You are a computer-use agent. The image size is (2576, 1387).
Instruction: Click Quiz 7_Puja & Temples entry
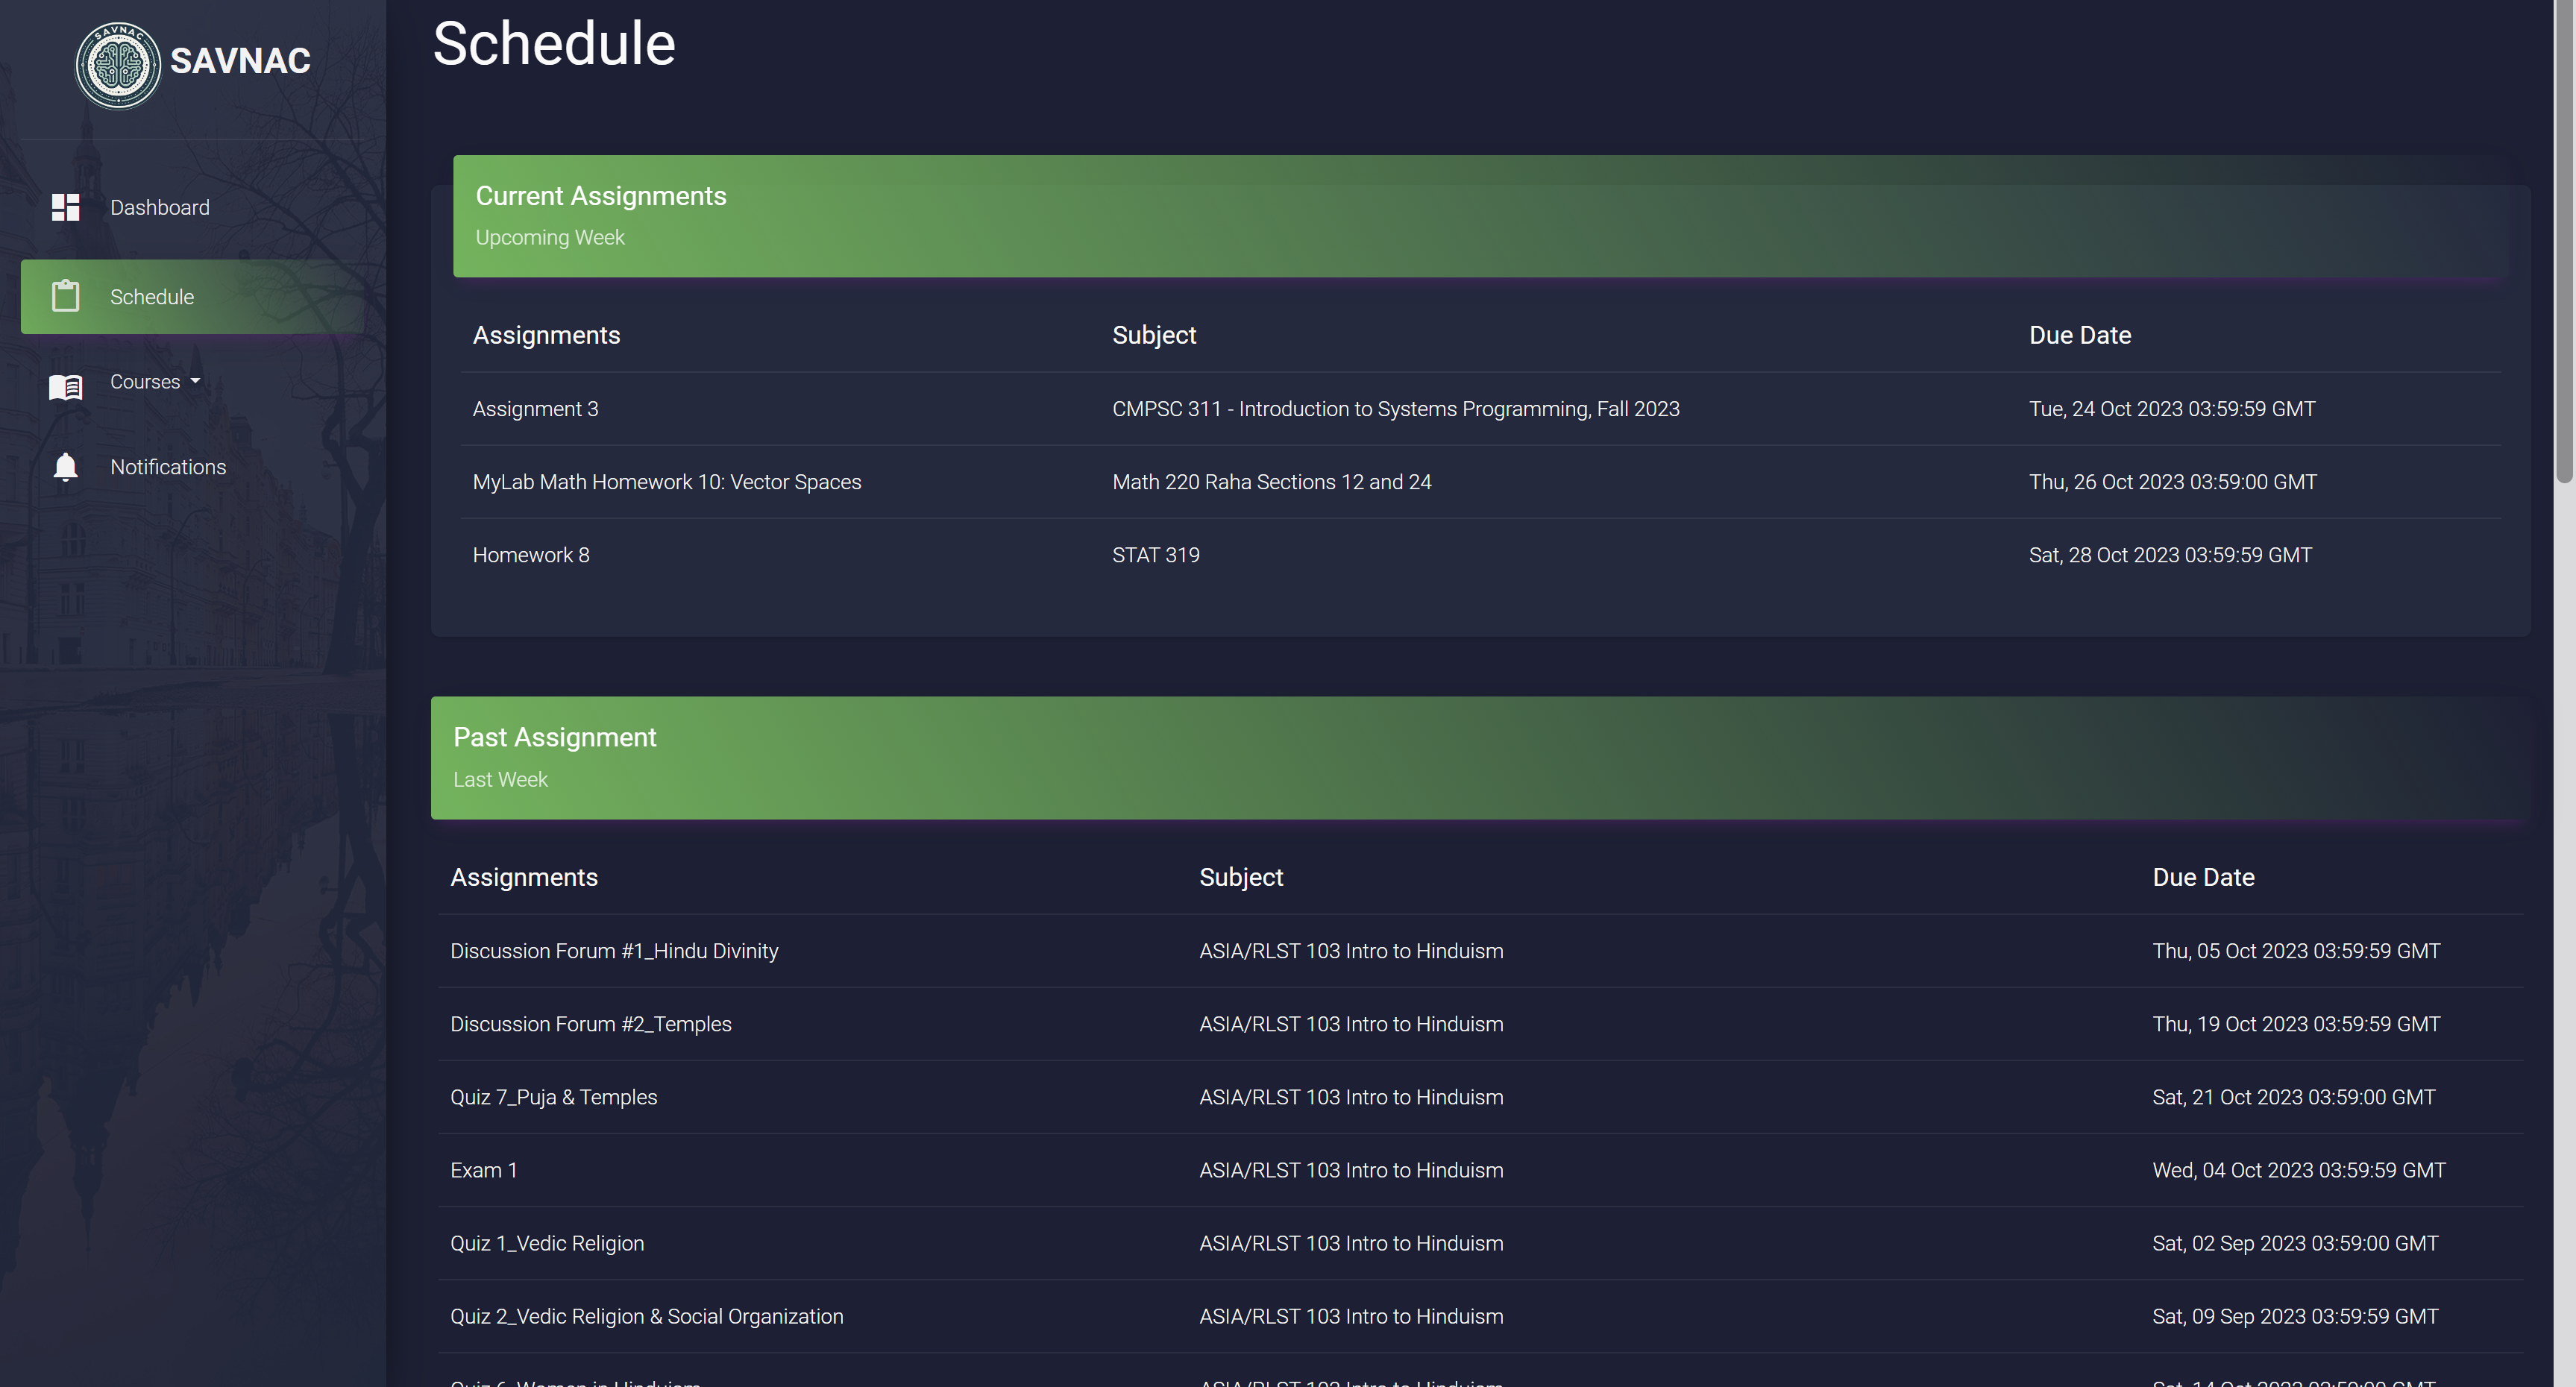553,1097
